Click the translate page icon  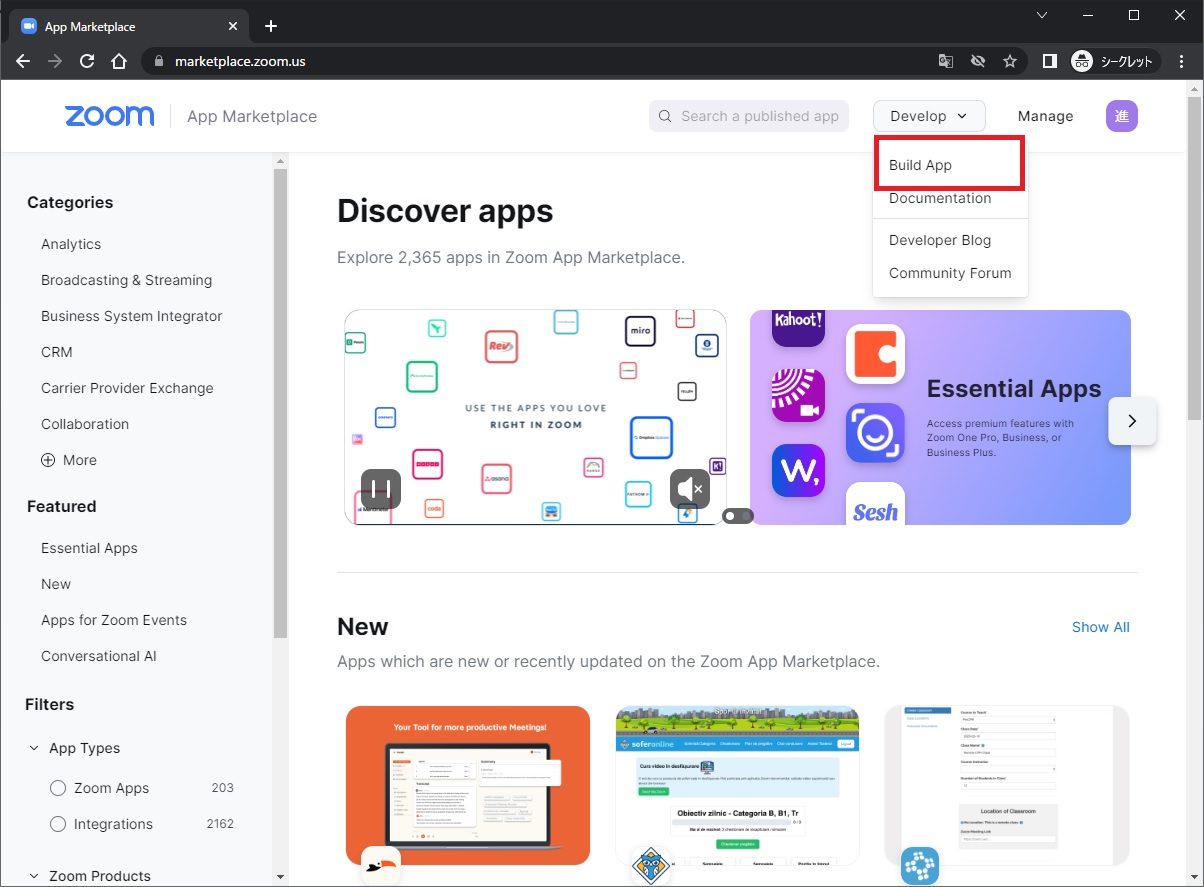coord(945,61)
